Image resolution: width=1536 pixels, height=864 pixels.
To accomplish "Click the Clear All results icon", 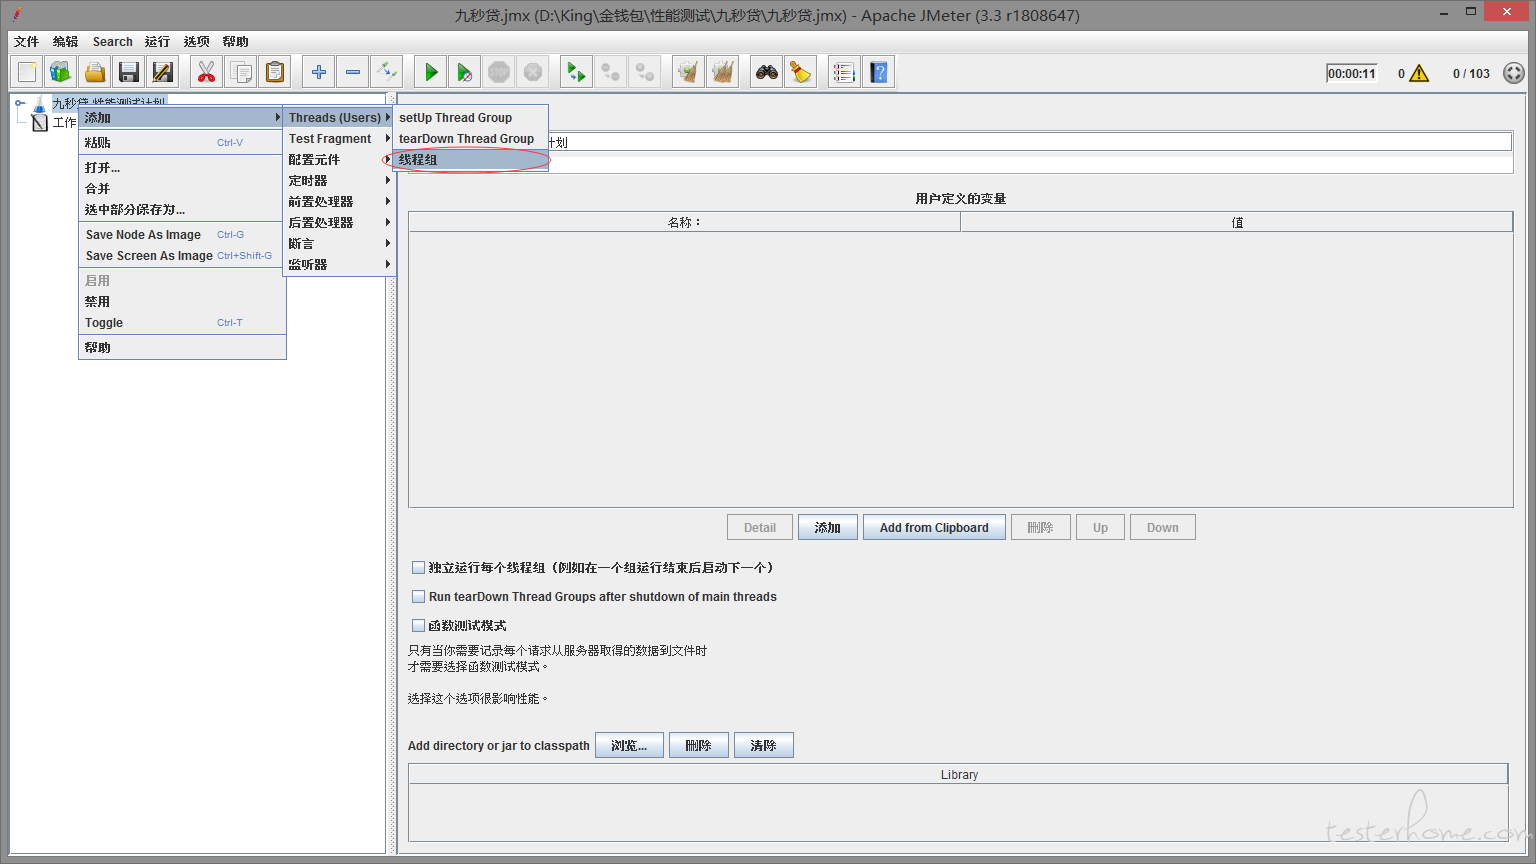I will pyautogui.click(x=723, y=72).
